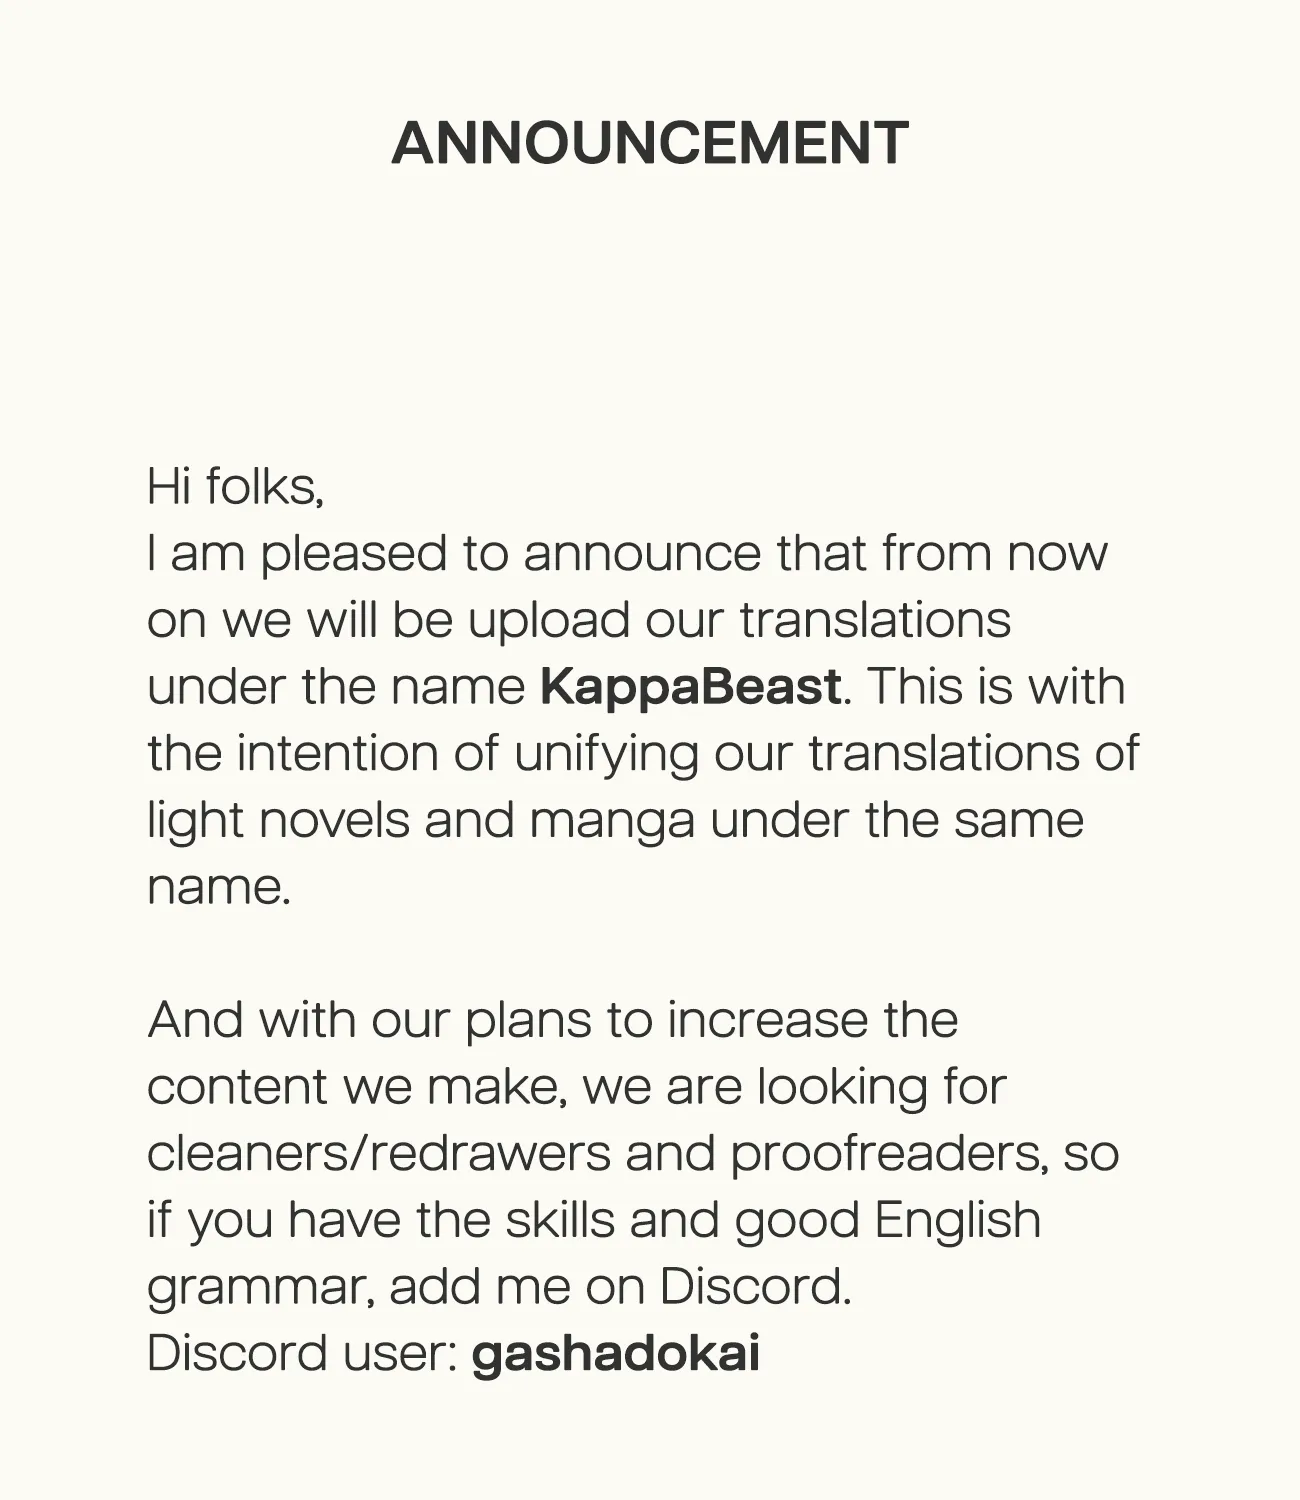
Task: Click 'name.' ending the first paragraph
Action: pos(219,887)
